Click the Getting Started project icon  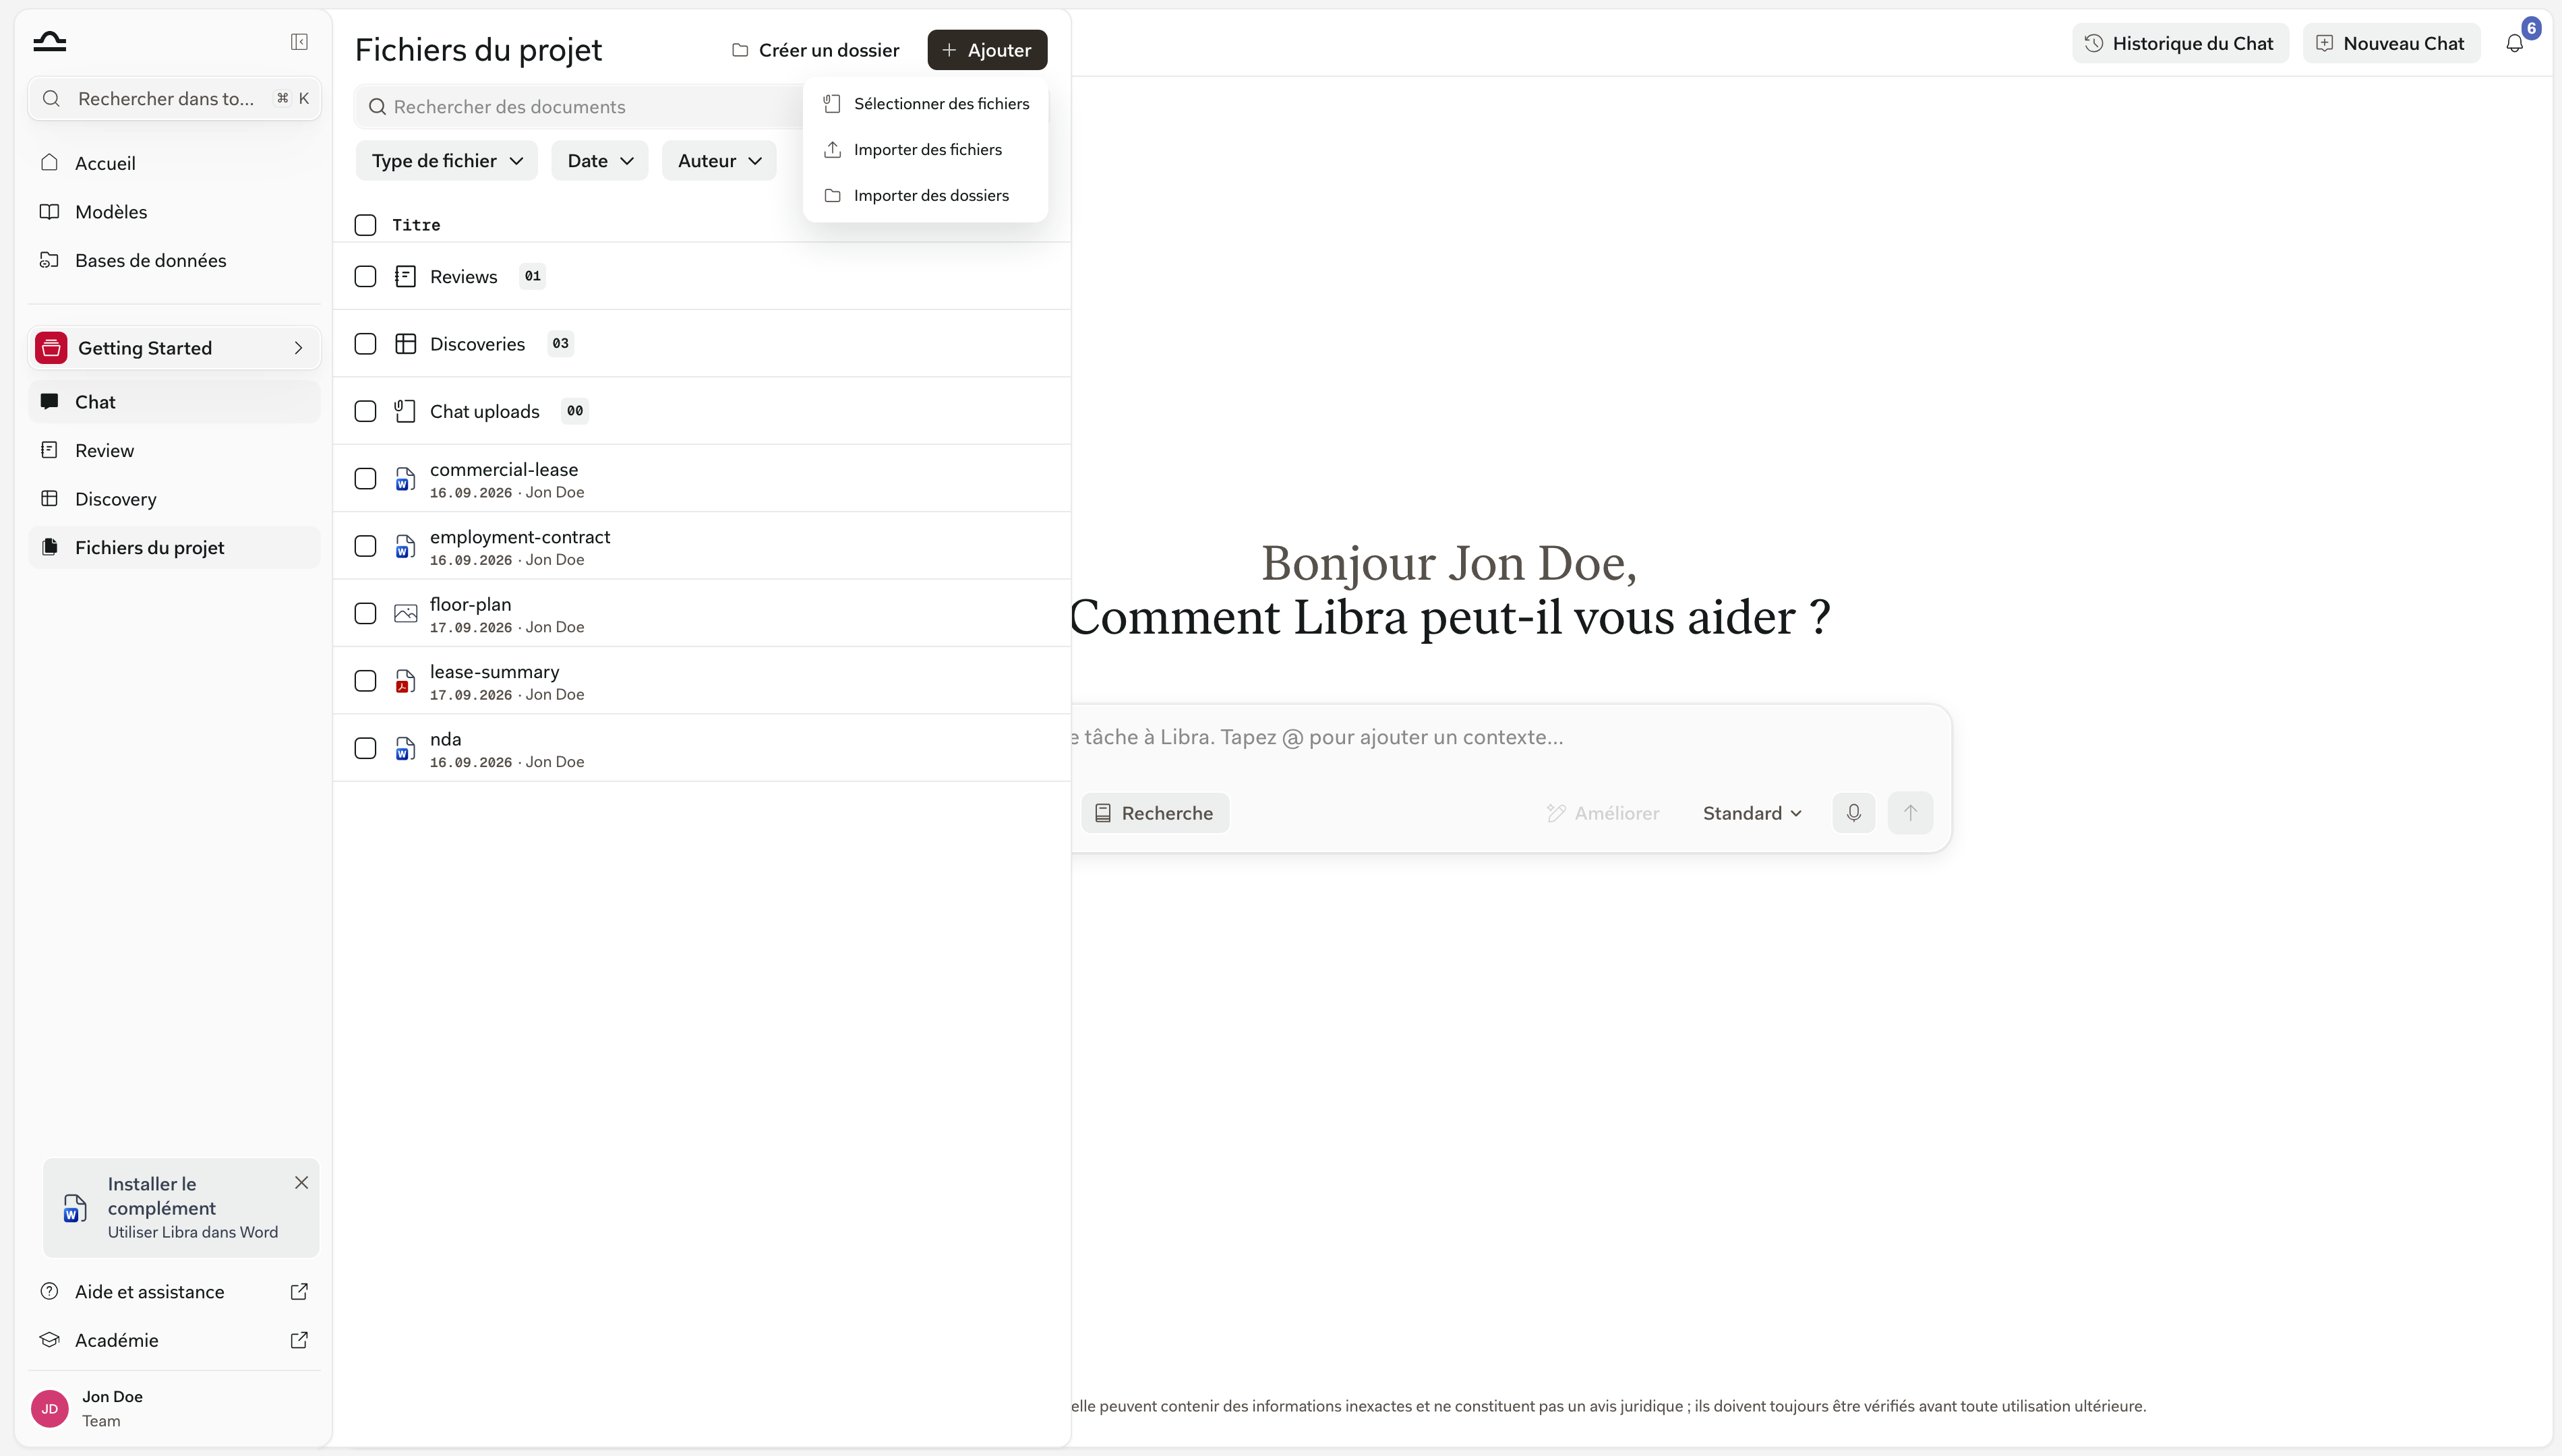[51, 348]
